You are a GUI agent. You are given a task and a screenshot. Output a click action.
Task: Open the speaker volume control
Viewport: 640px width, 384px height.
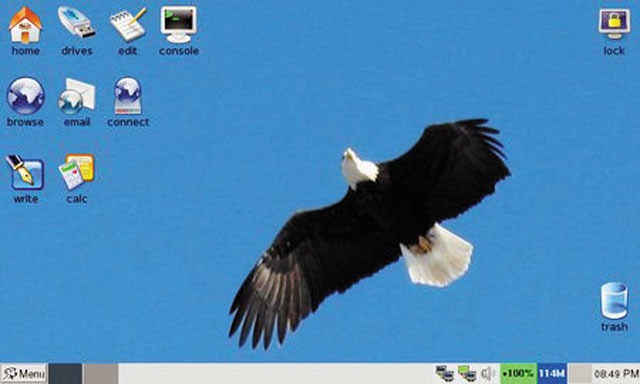487,373
